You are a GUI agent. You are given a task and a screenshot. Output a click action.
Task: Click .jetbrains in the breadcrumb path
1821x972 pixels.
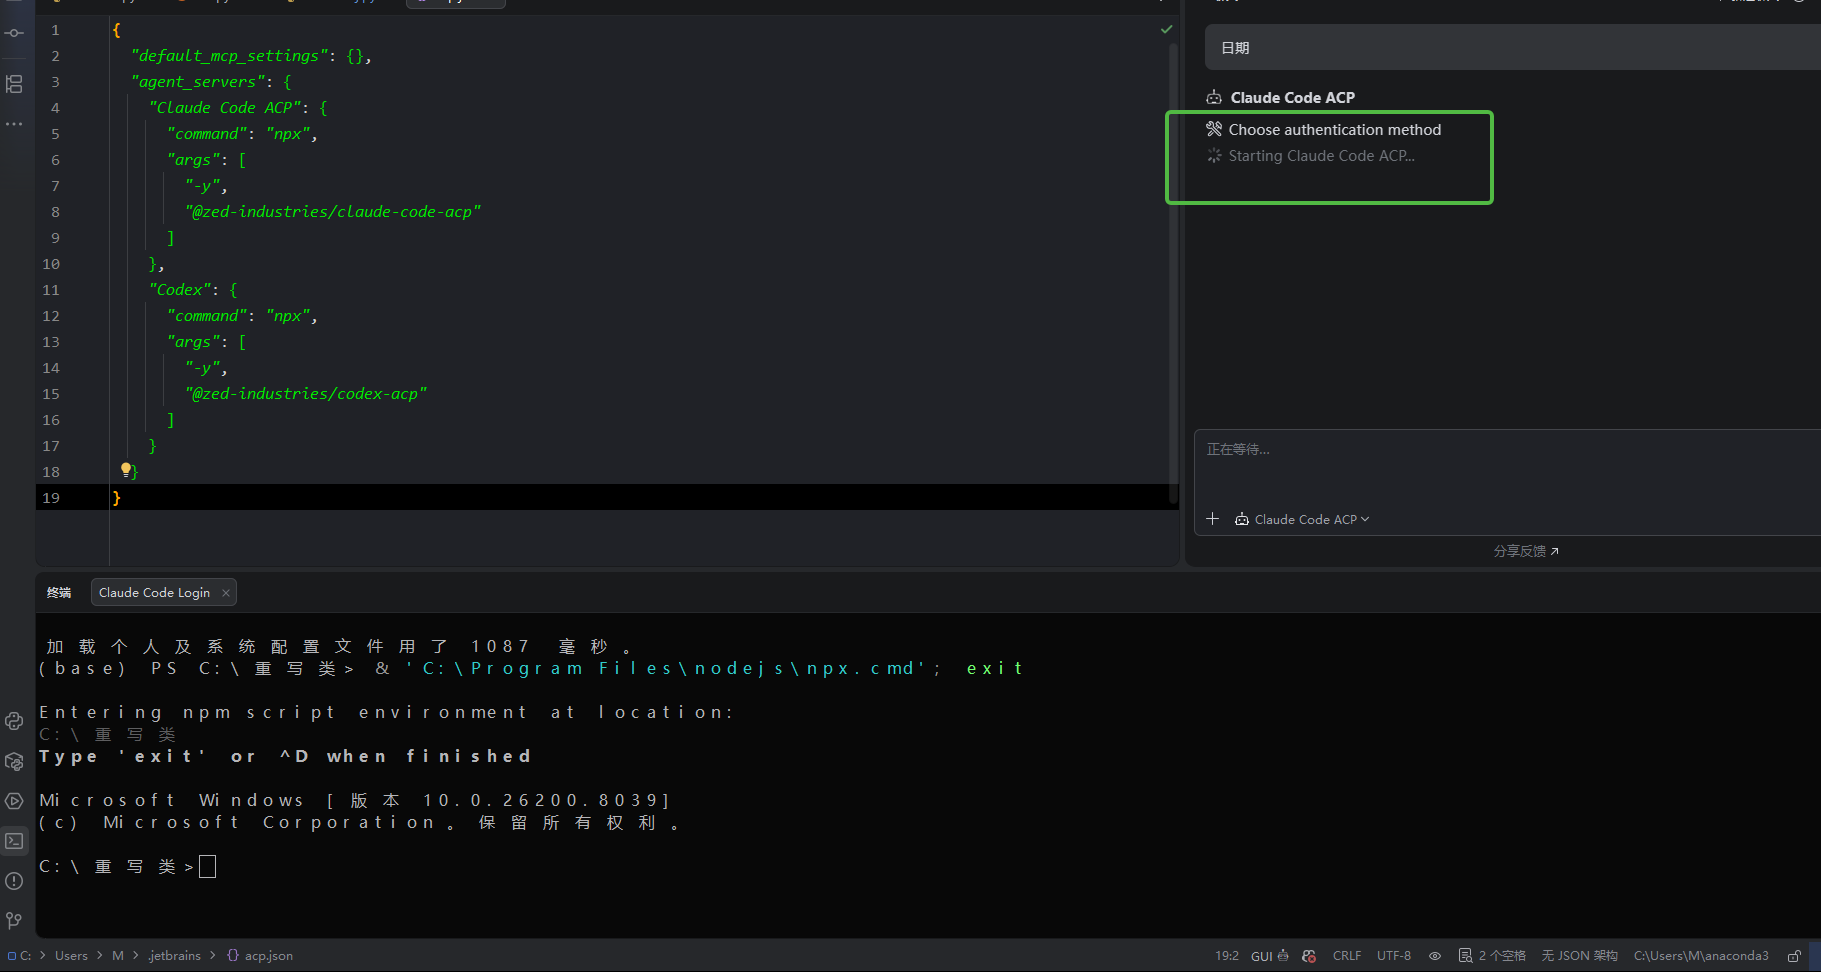[174, 956]
